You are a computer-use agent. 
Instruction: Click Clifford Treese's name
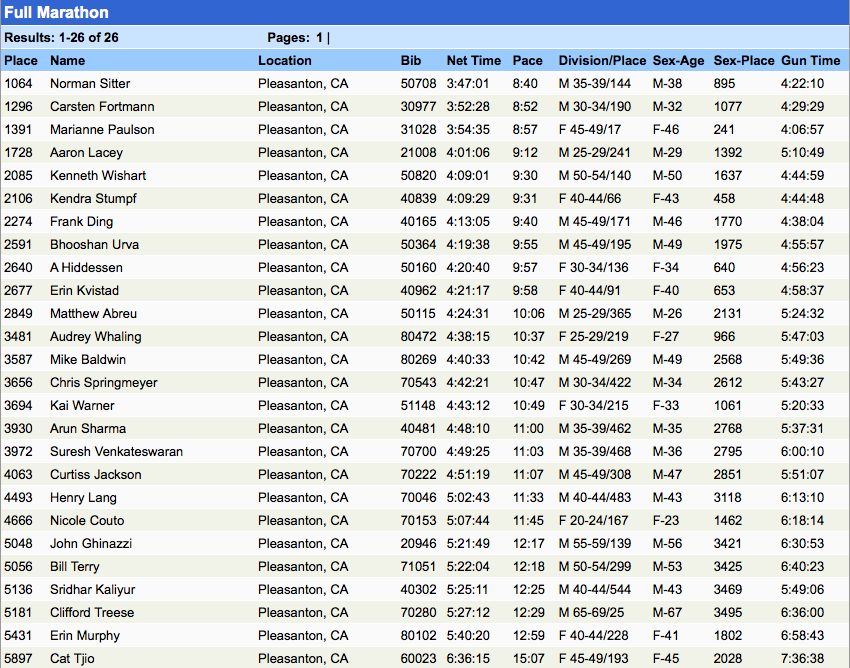92,613
